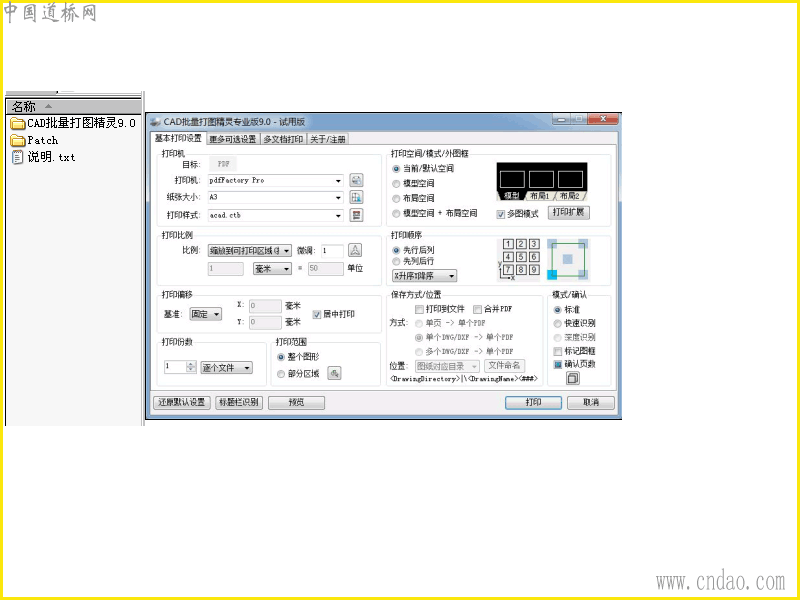
Task: Click the printer properties icon beside pdfFactory Pro
Action: pos(356,180)
